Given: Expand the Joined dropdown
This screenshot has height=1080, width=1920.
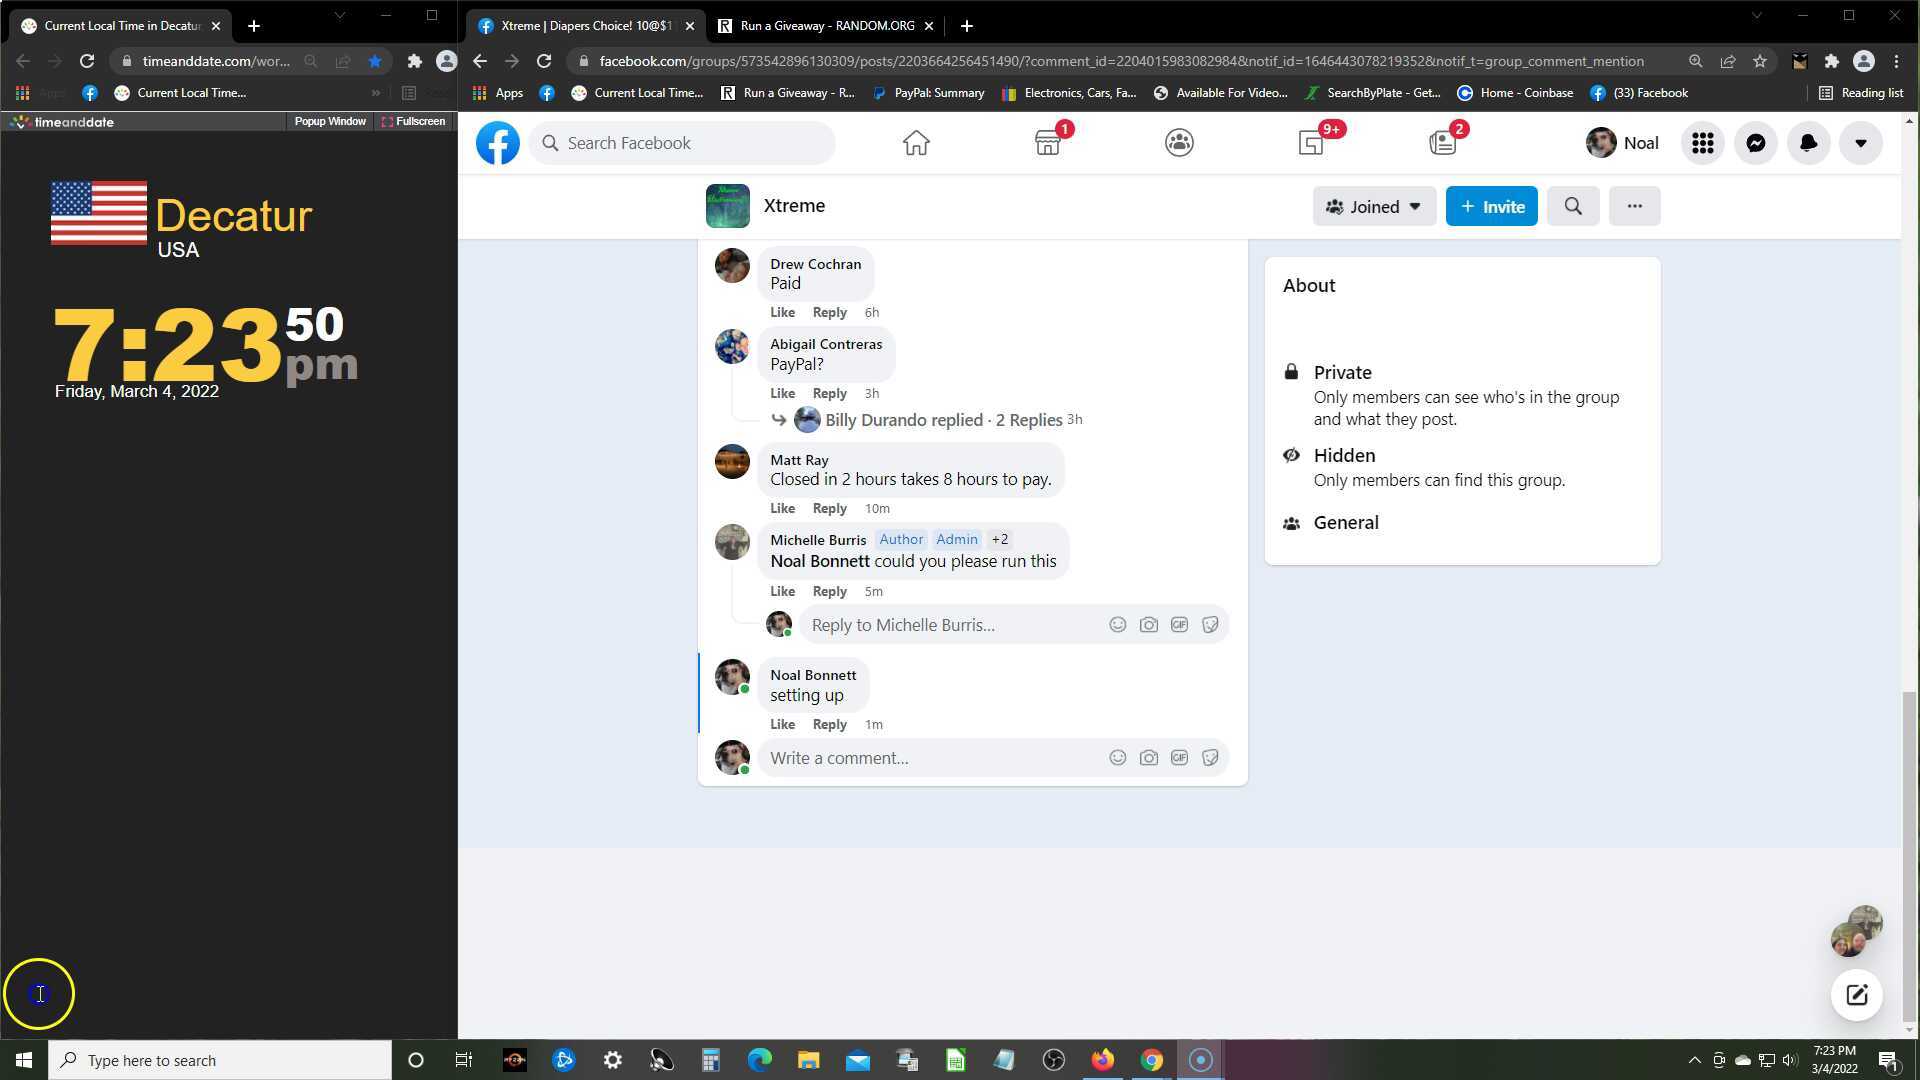Looking at the screenshot, I should 1374,206.
